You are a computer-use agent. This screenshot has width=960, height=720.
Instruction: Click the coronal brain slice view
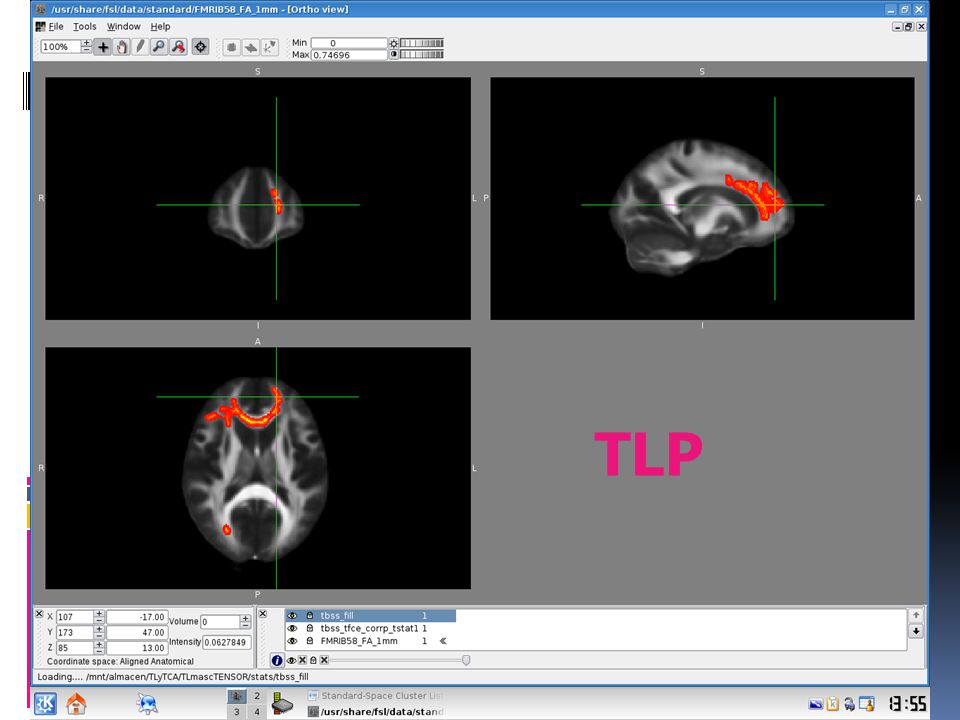[258, 198]
